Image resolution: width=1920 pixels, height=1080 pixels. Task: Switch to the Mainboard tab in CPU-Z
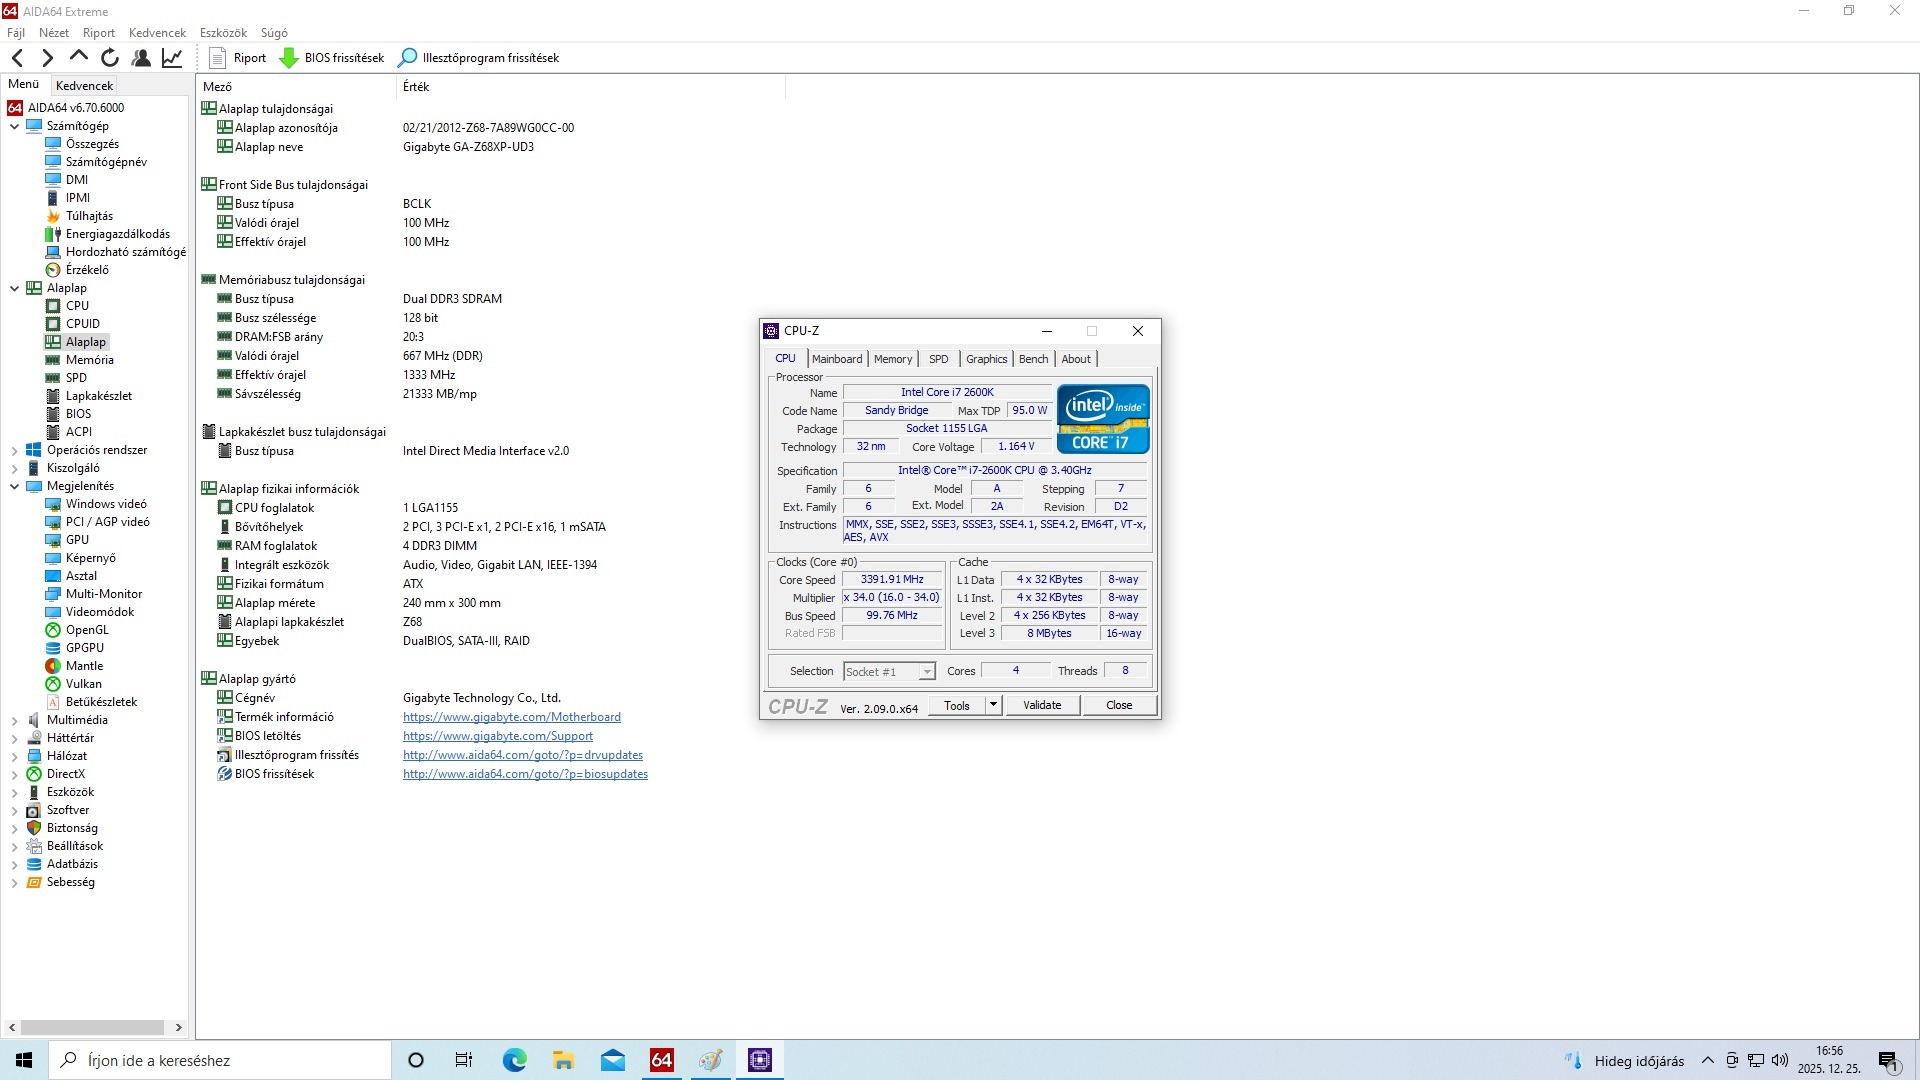point(836,359)
